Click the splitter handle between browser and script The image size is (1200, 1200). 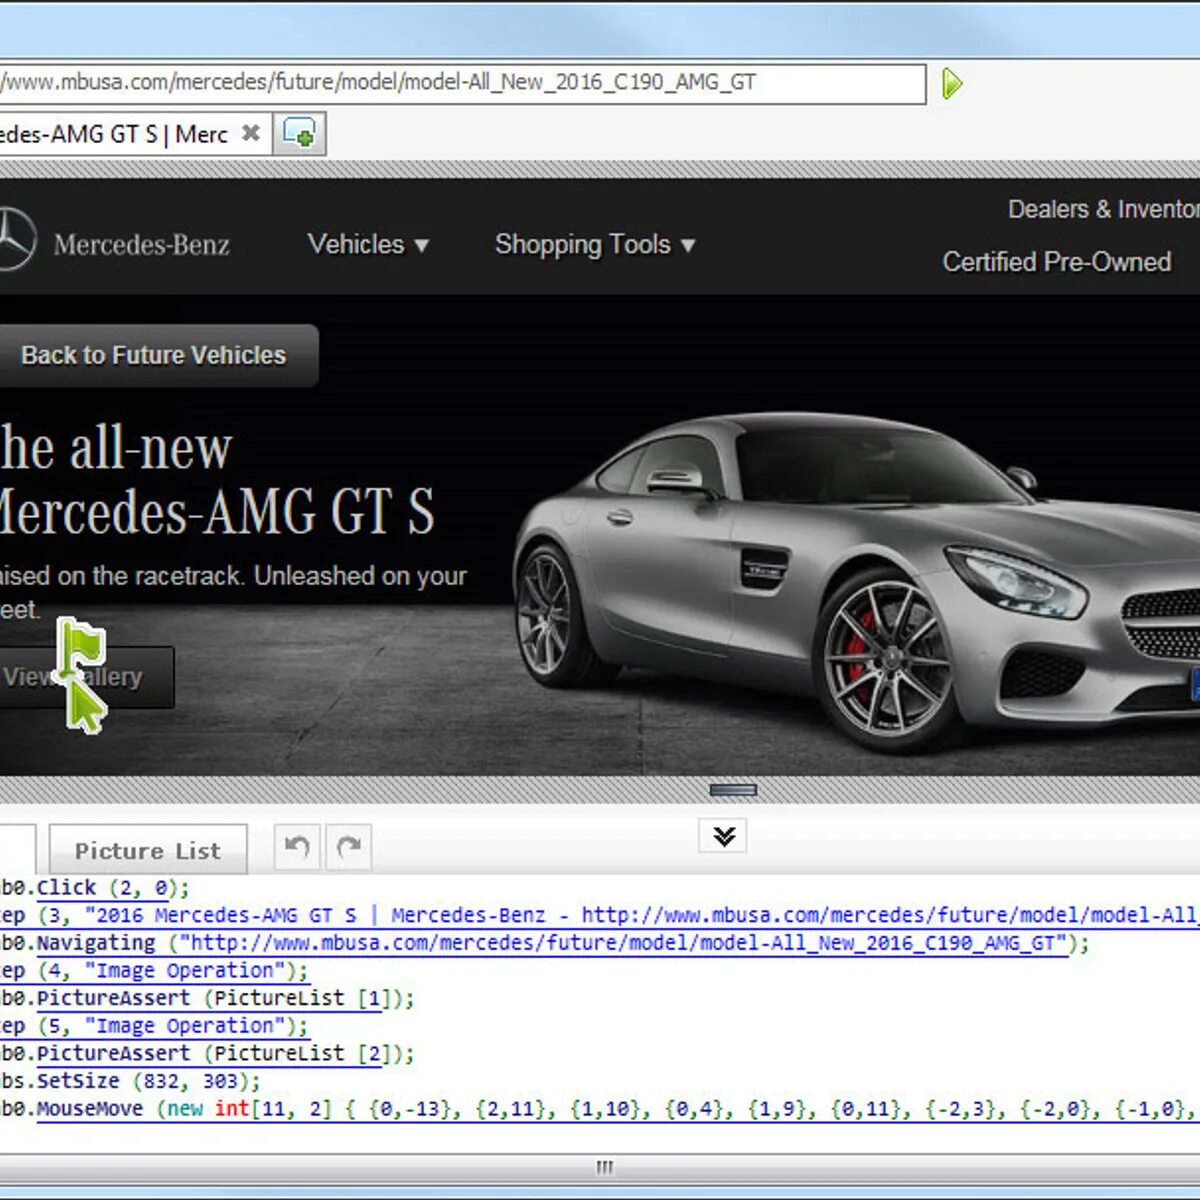click(x=733, y=790)
